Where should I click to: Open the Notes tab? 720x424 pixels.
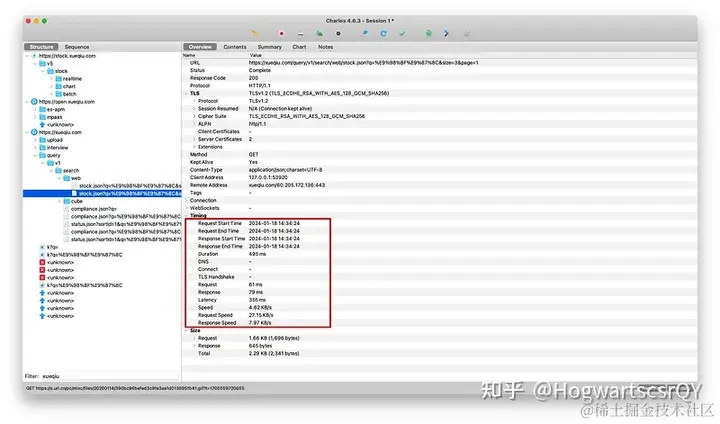326,47
